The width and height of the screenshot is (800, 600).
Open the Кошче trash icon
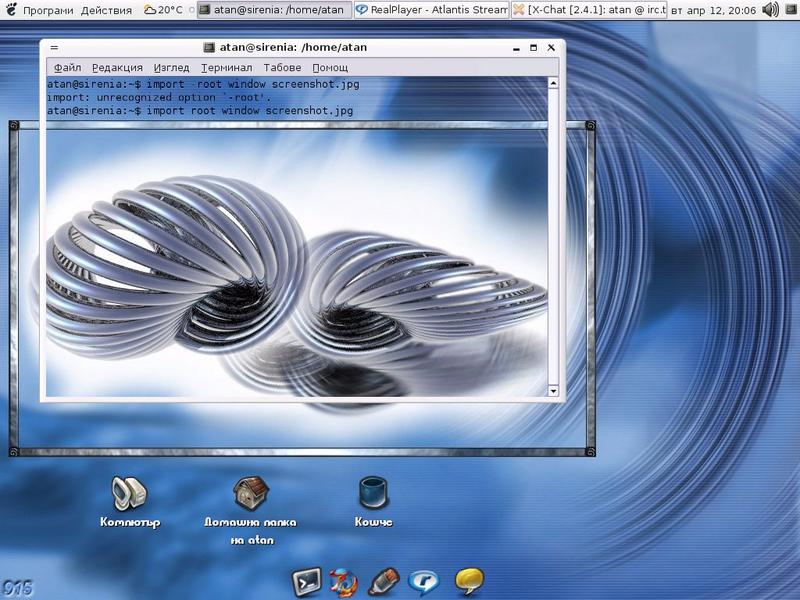coord(373,493)
